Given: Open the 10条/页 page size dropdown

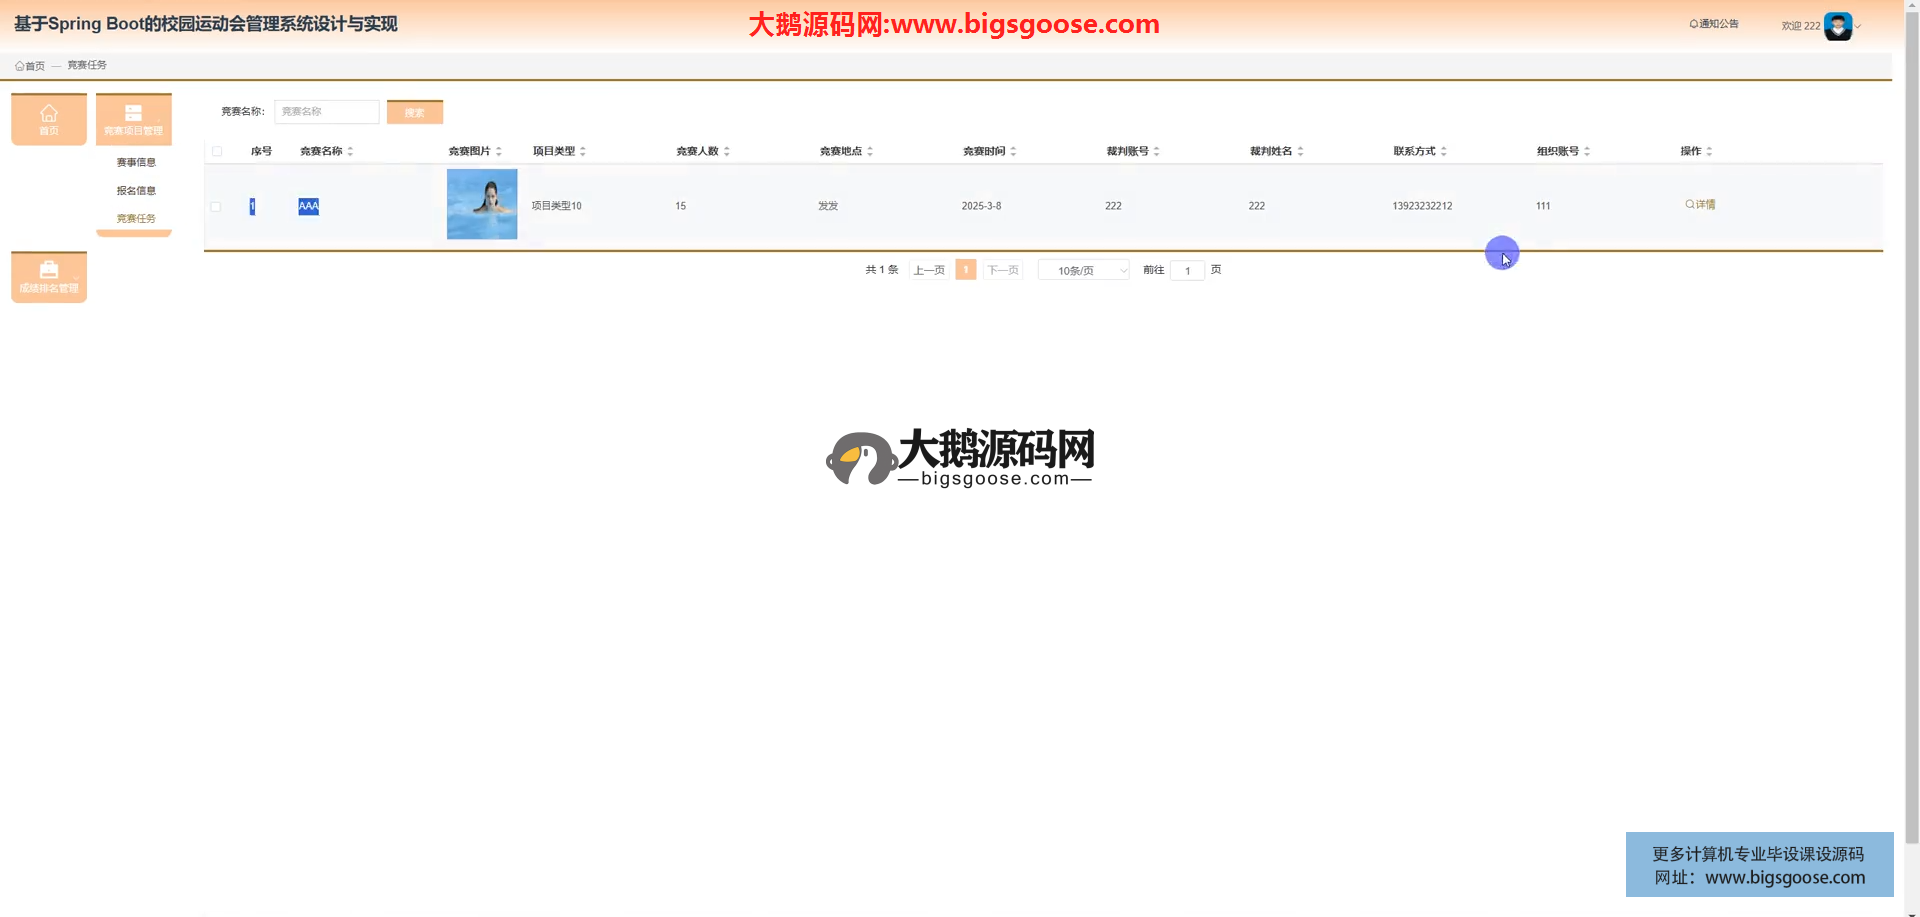Looking at the screenshot, I should [x=1083, y=271].
